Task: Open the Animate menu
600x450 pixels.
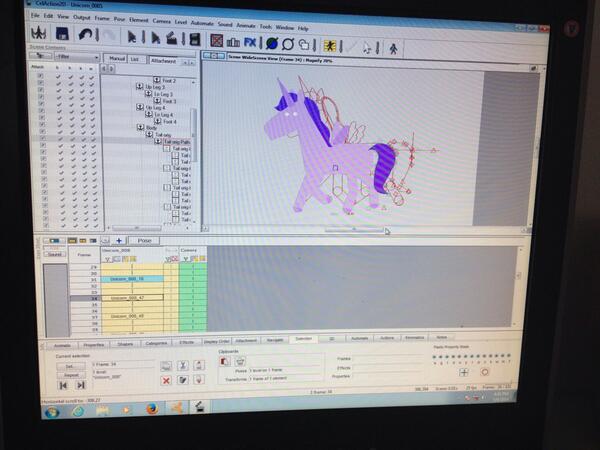Action: click(x=246, y=25)
